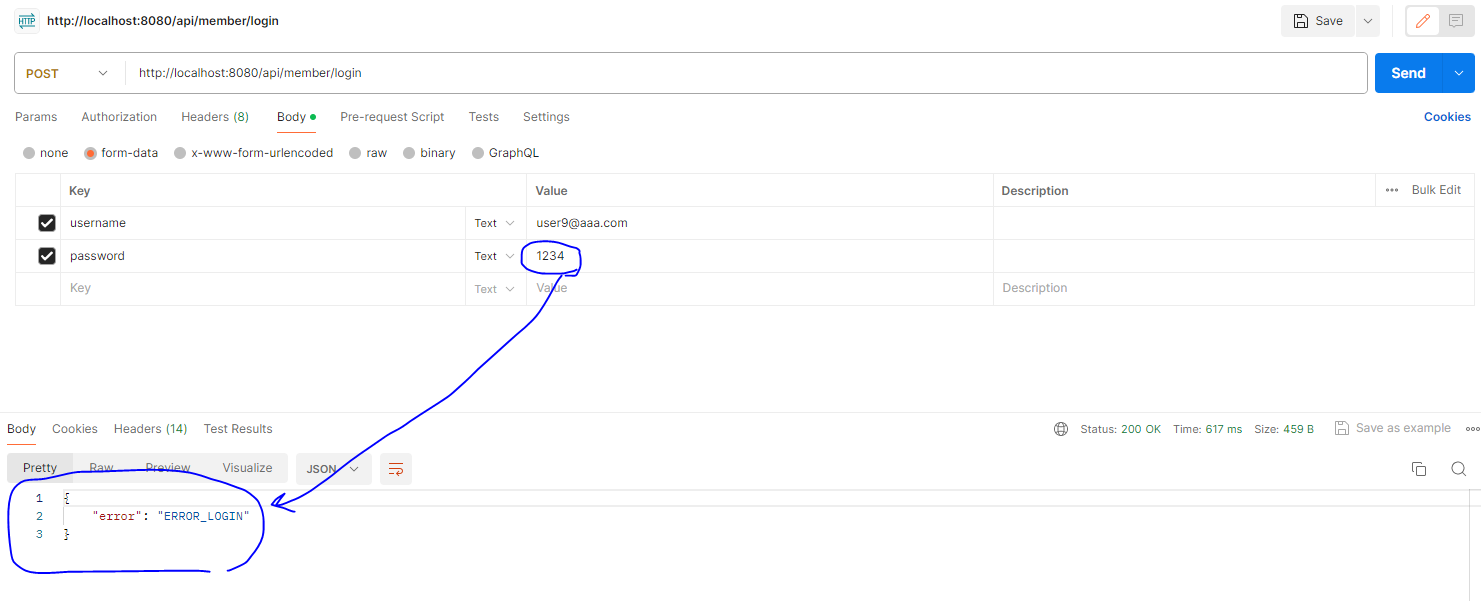Select the form-data radio button
1481x601 pixels.
pos(90,153)
